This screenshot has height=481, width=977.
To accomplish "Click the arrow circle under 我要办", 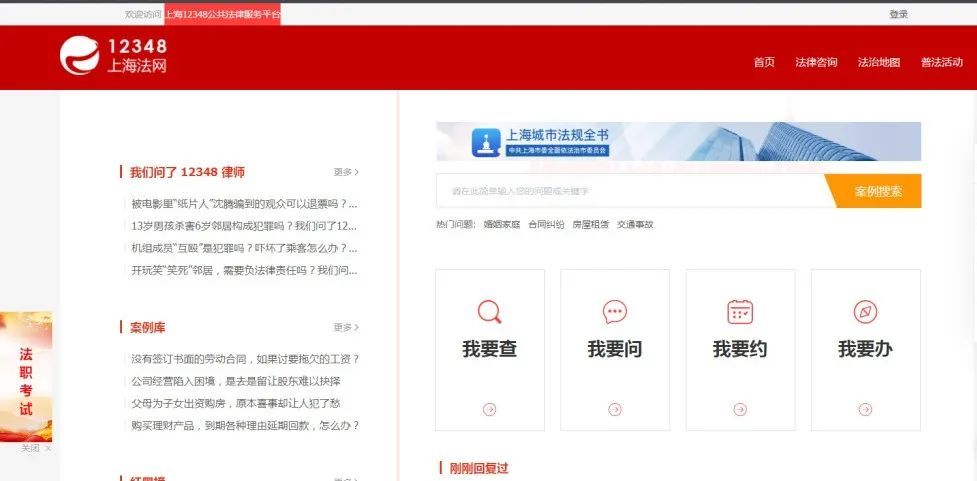I will pyautogui.click(x=865, y=409).
